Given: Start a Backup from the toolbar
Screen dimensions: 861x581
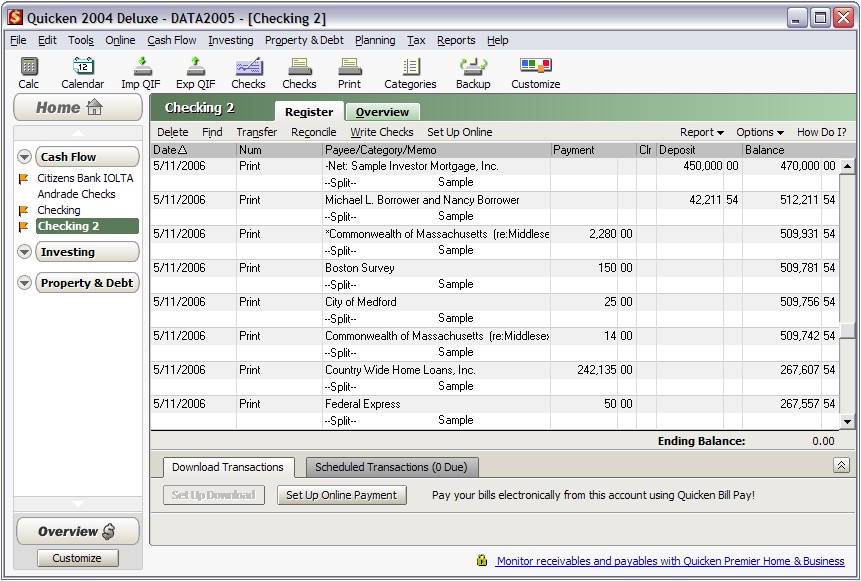Looking at the screenshot, I should click(x=473, y=73).
